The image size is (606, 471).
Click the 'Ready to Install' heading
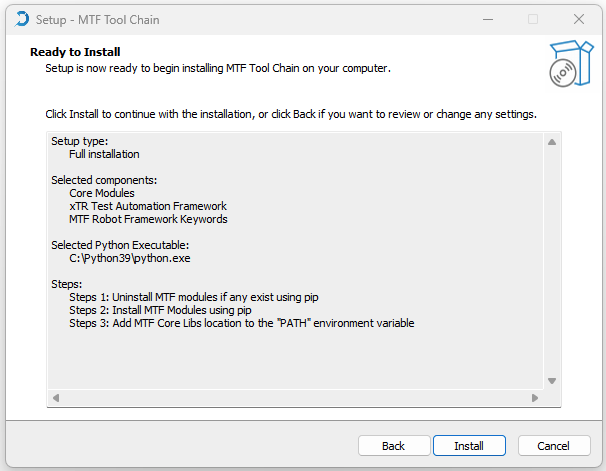[x=75, y=52]
